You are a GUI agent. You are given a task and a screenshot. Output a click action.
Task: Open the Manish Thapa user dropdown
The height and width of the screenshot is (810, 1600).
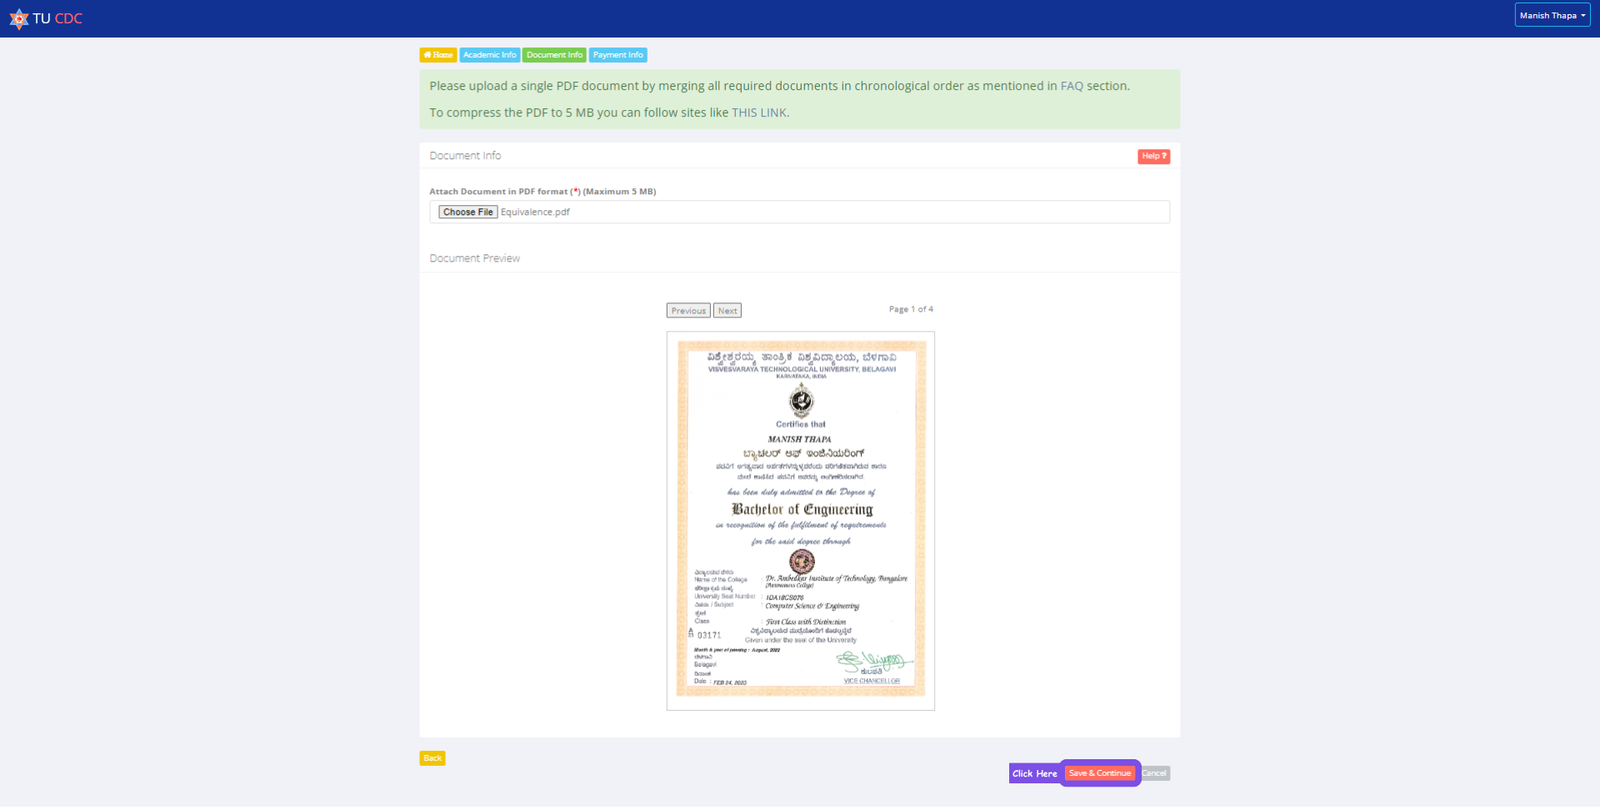[1552, 16]
